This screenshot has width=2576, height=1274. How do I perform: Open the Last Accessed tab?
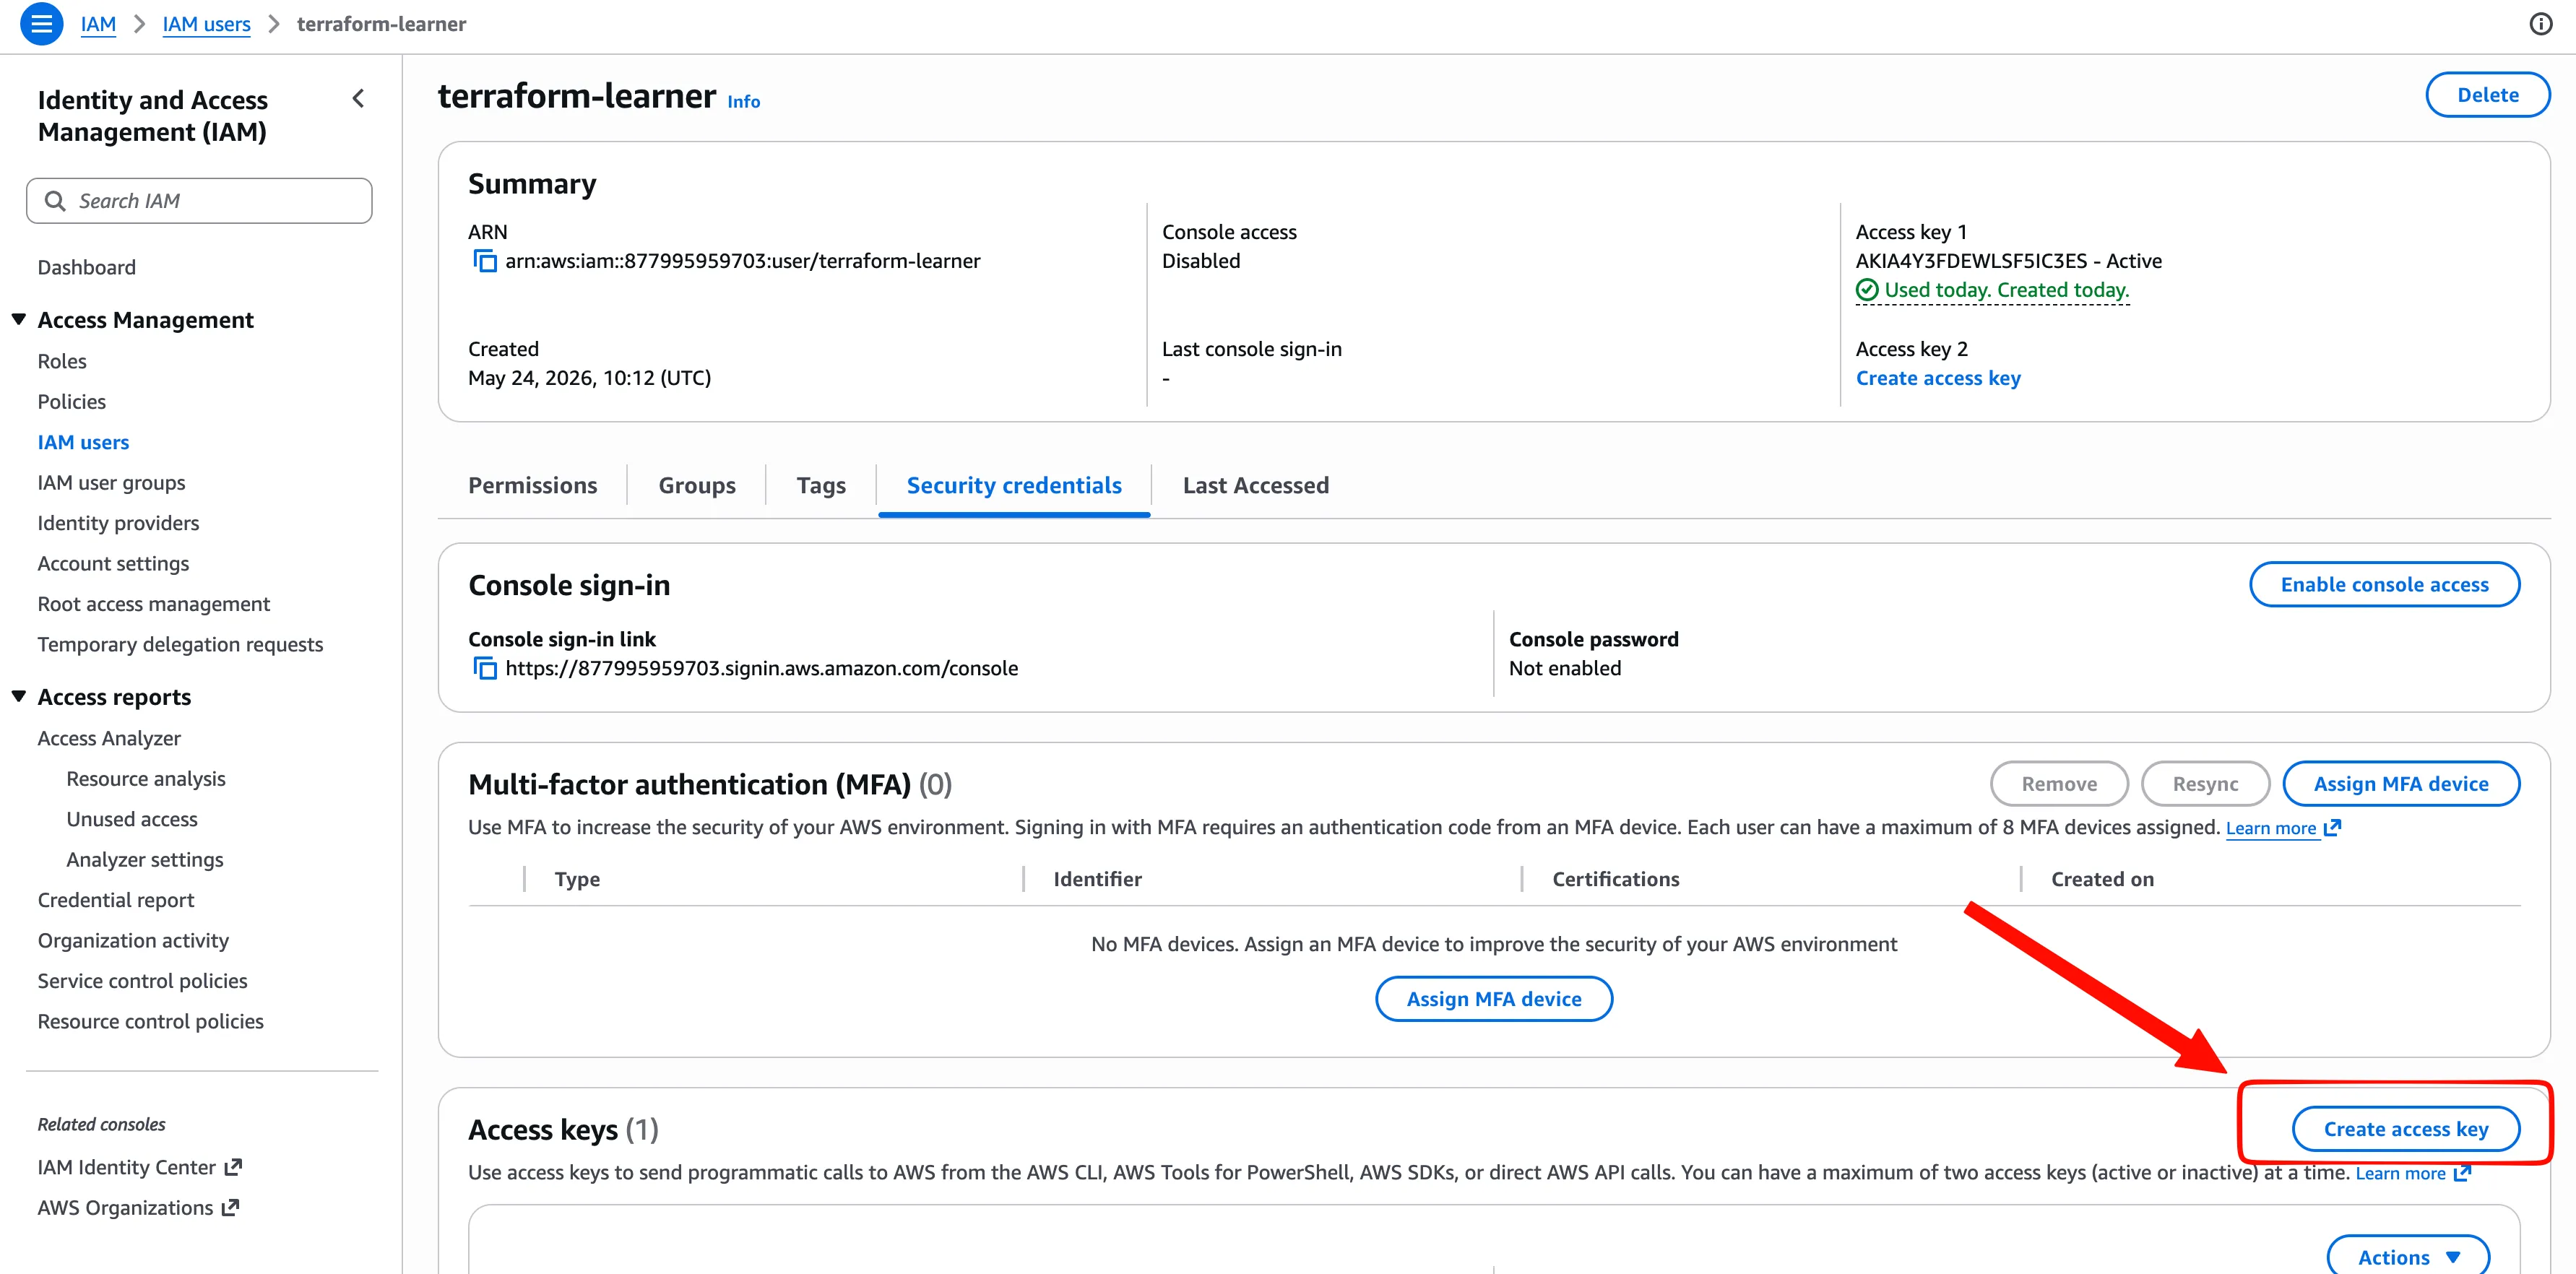(1256, 485)
